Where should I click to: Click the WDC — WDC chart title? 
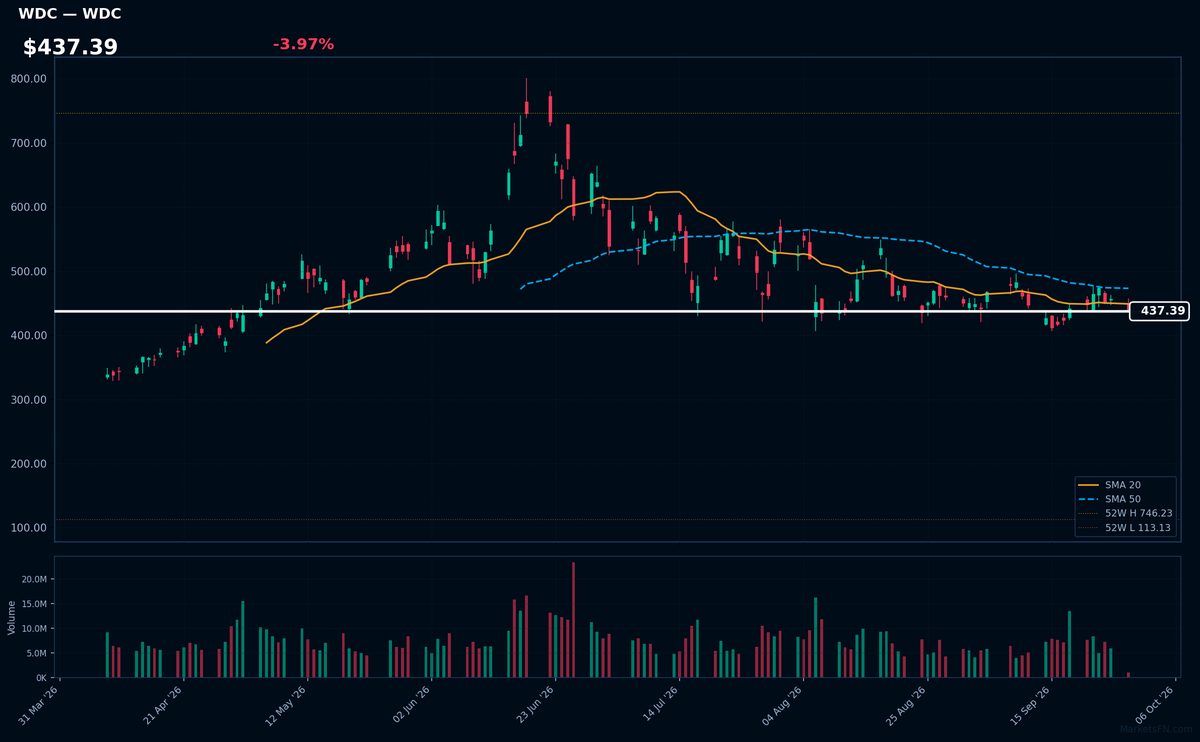[x=69, y=14]
